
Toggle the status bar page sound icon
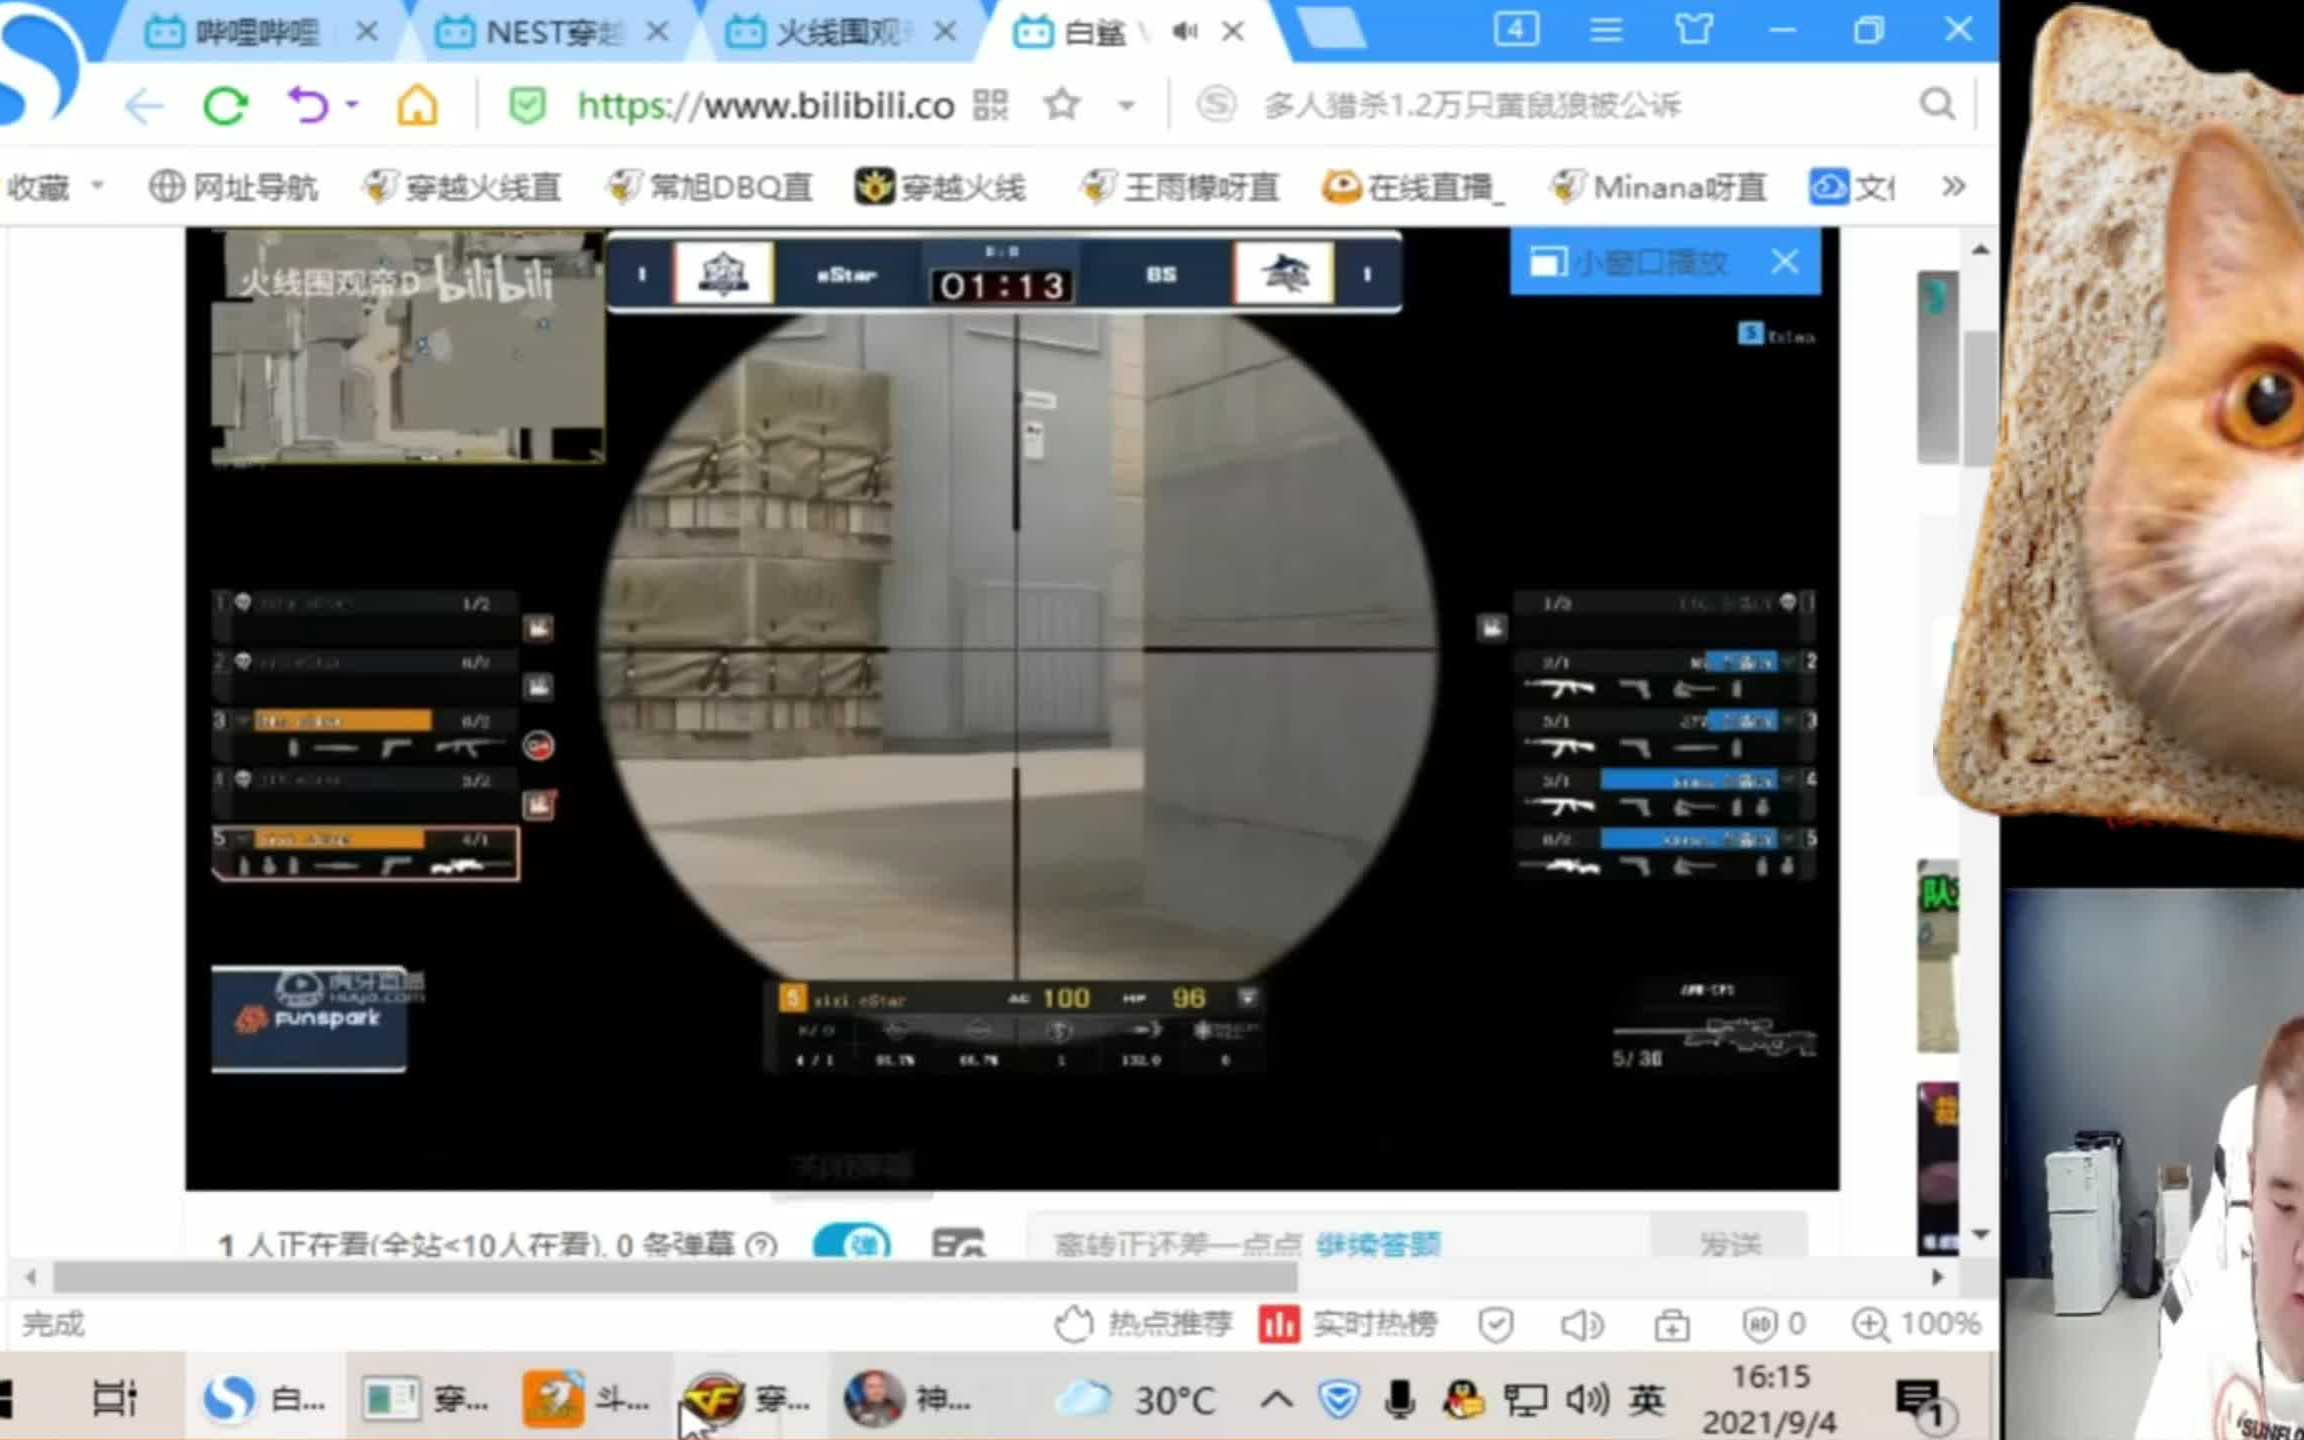pyautogui.click(x=1582, y=1325)
